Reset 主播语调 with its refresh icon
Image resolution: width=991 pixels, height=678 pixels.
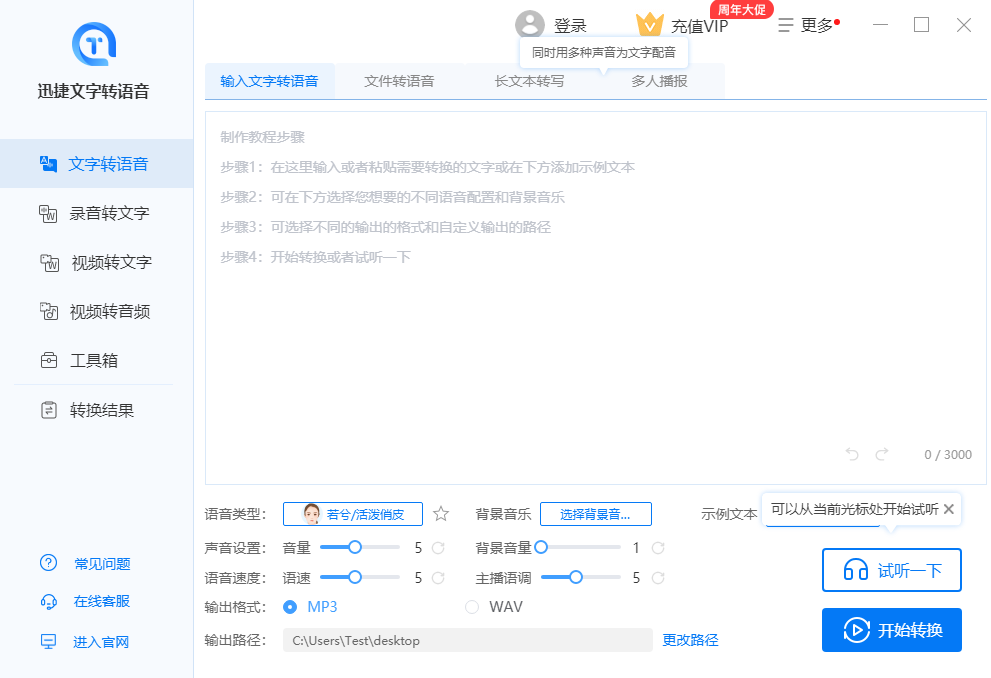pos(658,578)
